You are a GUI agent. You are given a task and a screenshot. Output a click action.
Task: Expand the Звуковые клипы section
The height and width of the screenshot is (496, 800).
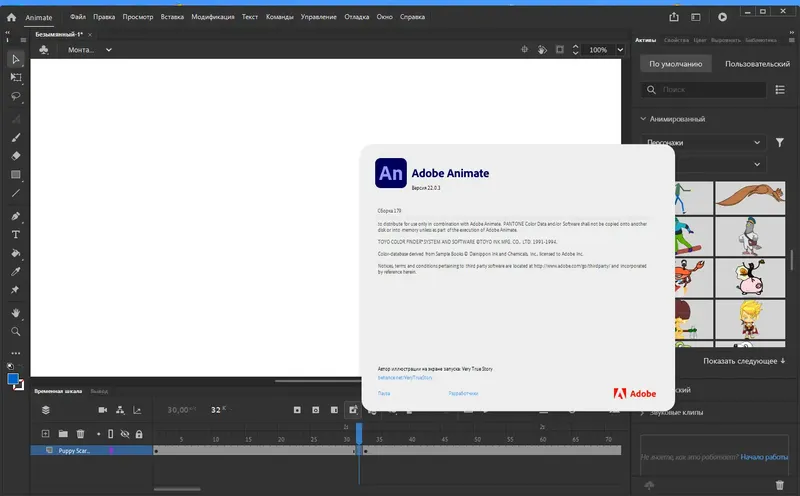click(x=642, y=412)
